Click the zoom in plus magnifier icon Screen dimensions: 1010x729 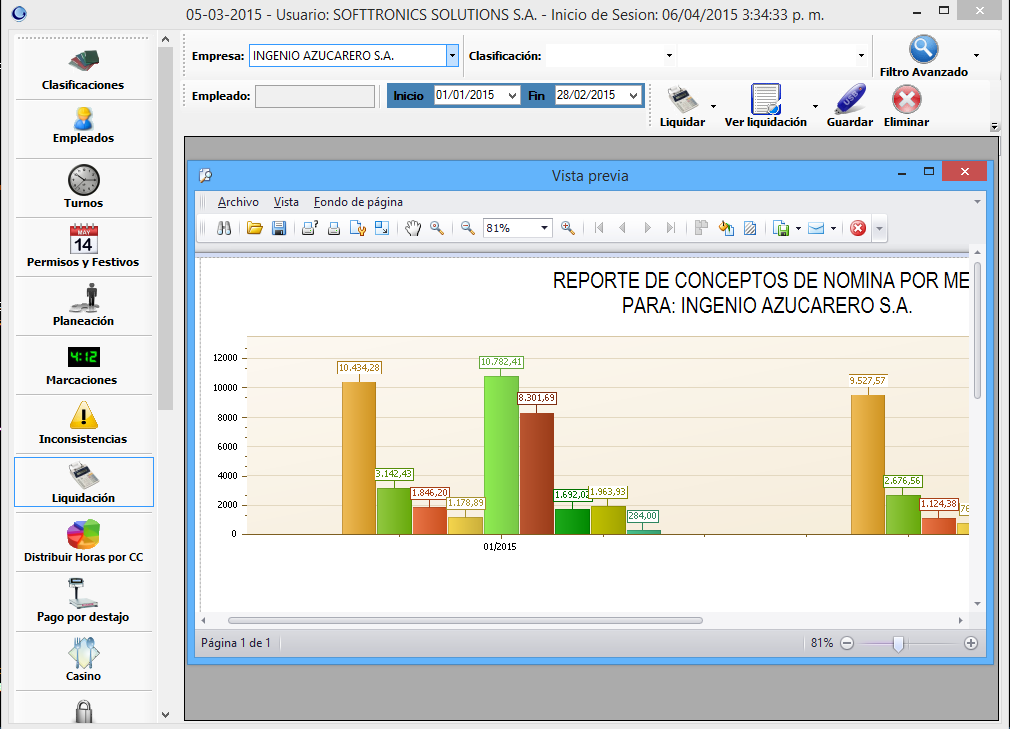pyautogui.click(x=568, y=228)
